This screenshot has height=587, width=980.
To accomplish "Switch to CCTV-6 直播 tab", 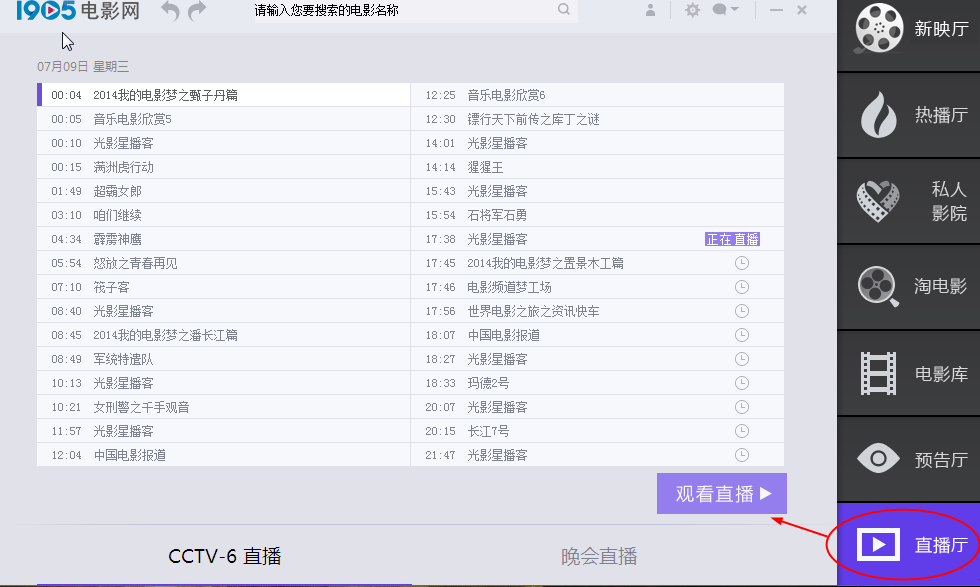I will coord(224,556).
